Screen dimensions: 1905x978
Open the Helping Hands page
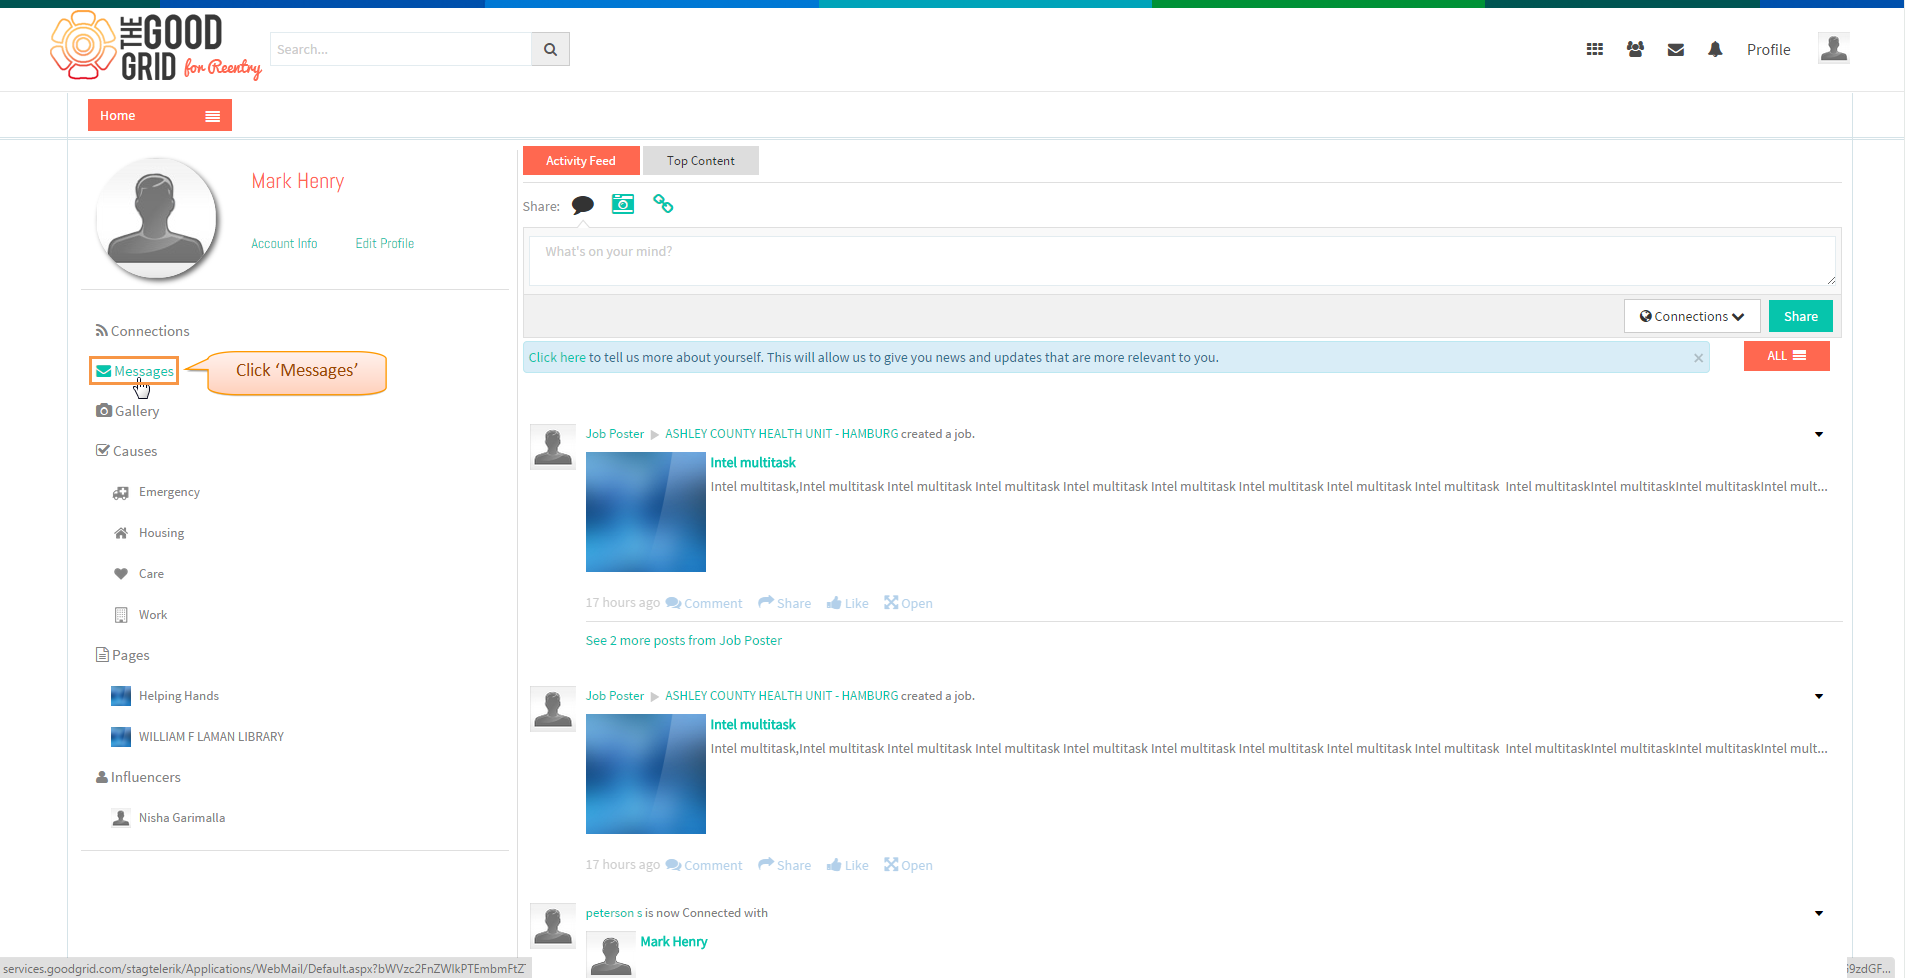click(165, 696)
